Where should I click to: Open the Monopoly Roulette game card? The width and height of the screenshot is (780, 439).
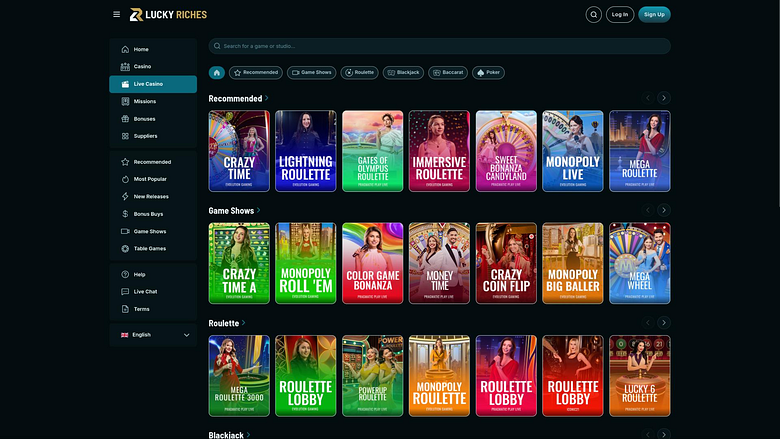pyautogui.click(x=439, y=376)
